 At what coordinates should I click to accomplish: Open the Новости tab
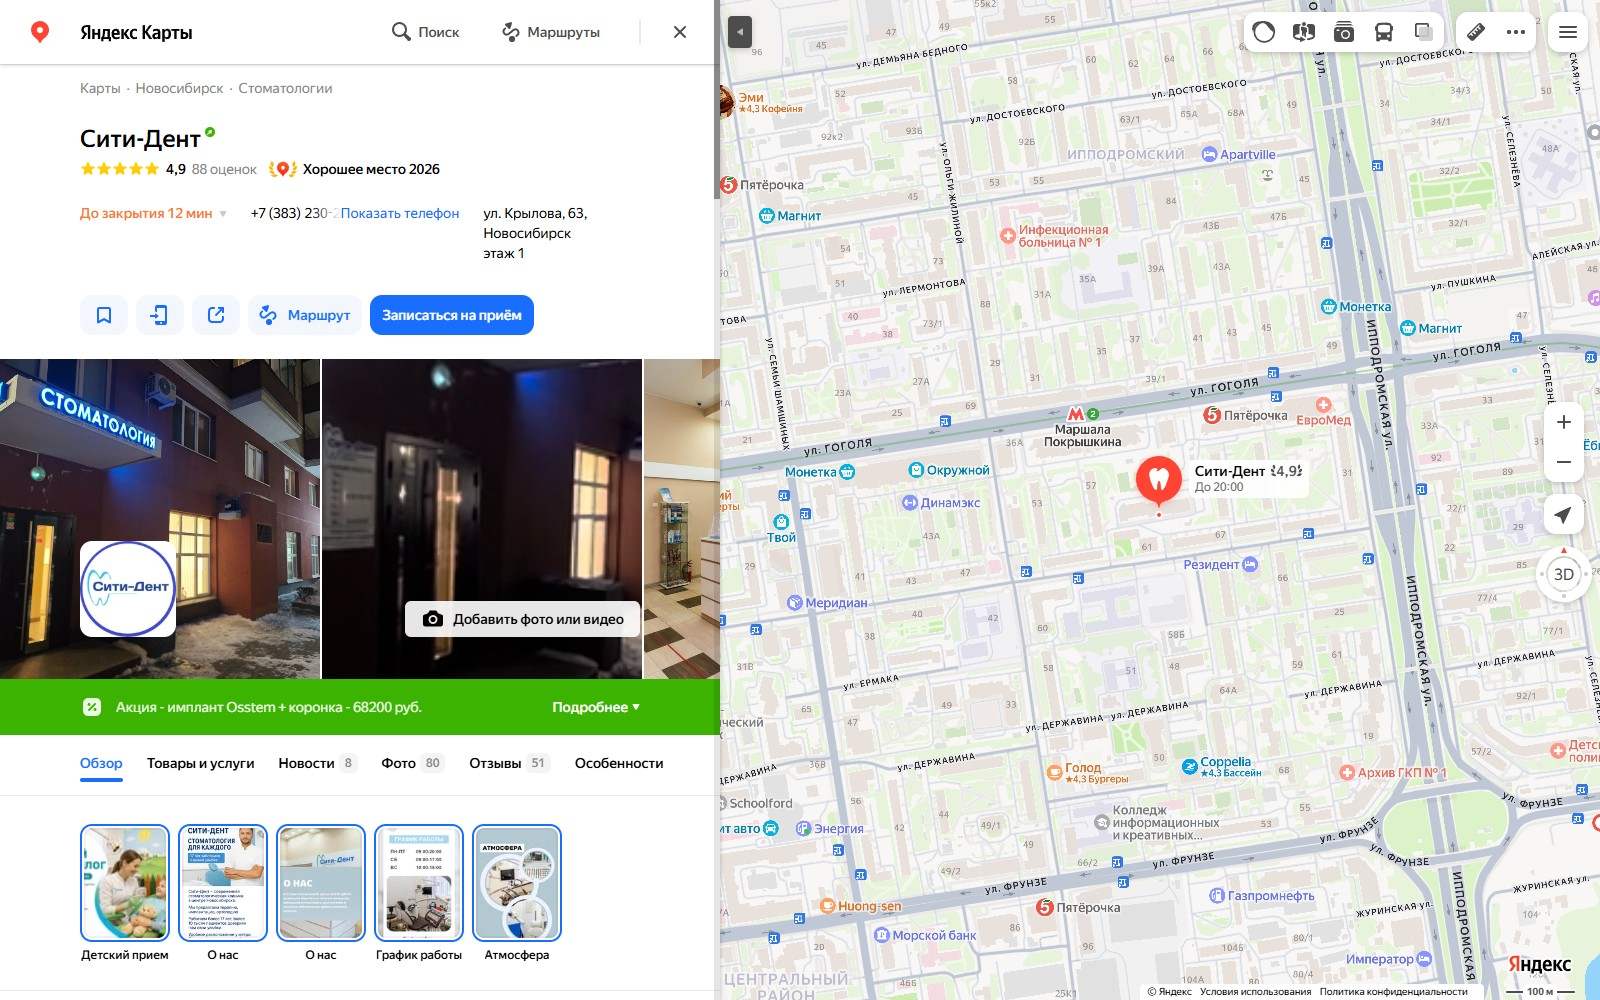tap(317, 763)
